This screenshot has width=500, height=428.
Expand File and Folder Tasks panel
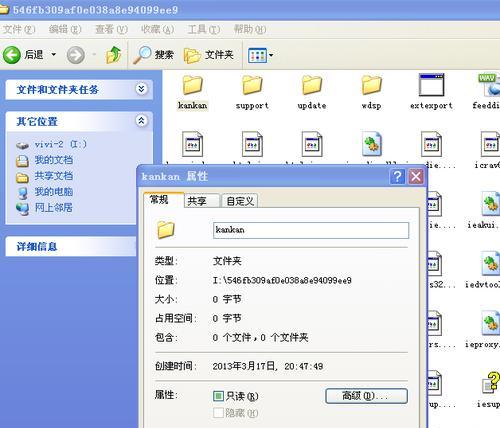(141, 89)
